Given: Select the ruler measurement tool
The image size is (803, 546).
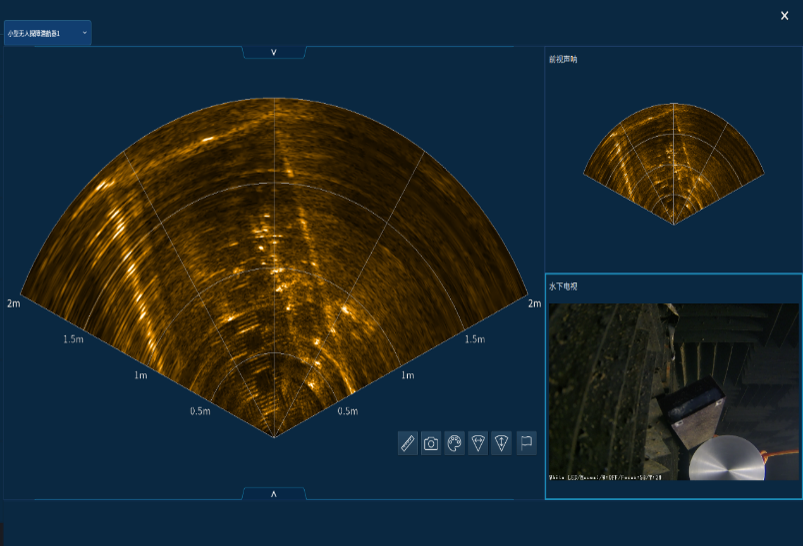Looking at the screenshot, I should pos(407,443).
